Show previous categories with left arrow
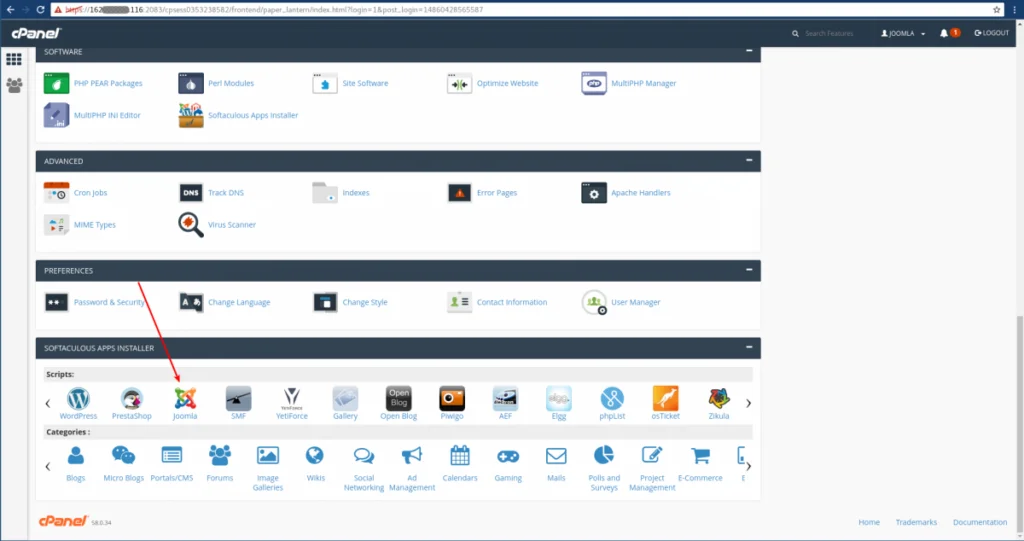Image resolution: width=1024 pixels, height=541 pixels. 48,466
